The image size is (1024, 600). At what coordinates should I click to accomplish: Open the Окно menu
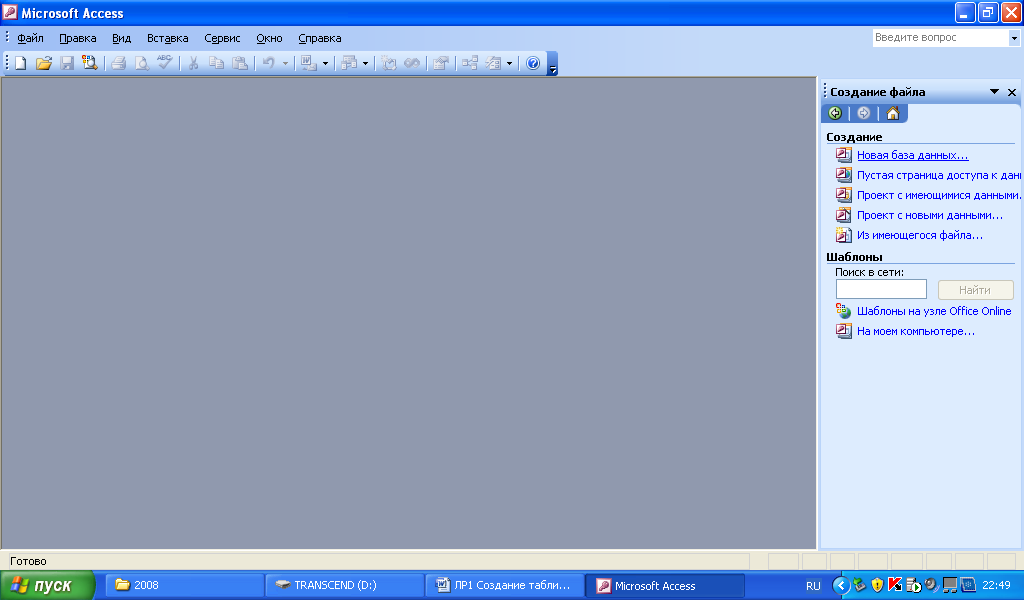[x=269, y=38]
